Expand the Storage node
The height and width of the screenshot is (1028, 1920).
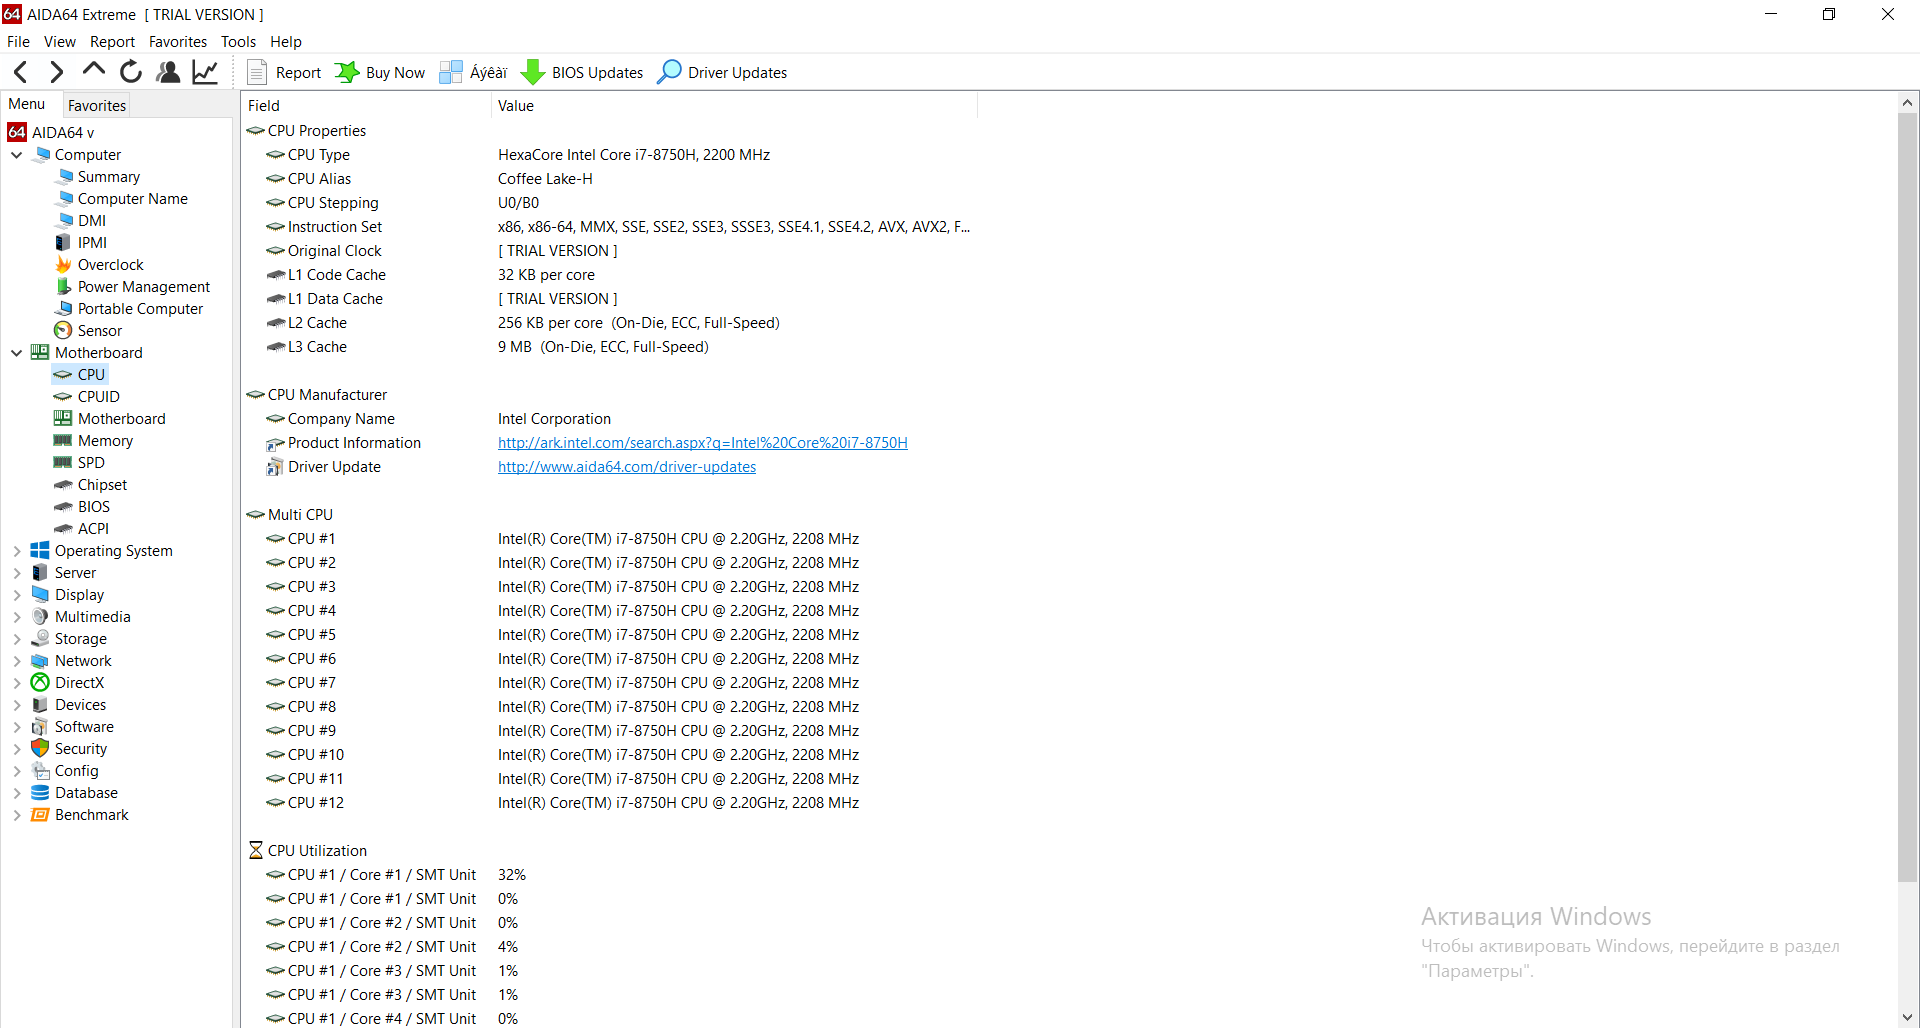(17, 639)
